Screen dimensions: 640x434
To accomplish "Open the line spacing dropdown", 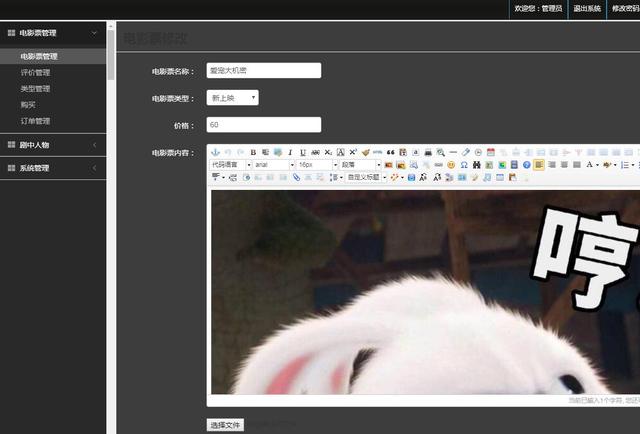I will 337,177.
